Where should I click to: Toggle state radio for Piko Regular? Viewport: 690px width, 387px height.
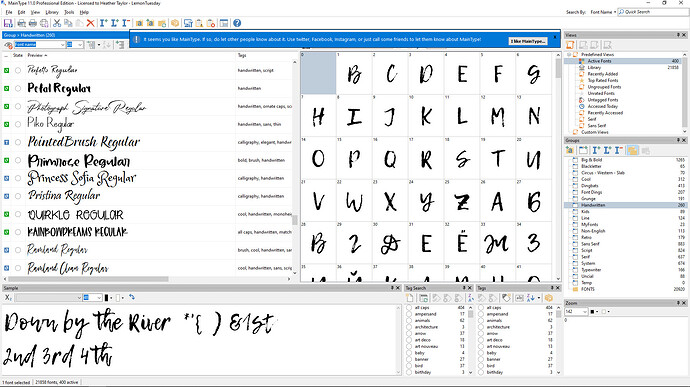[18, 125]
